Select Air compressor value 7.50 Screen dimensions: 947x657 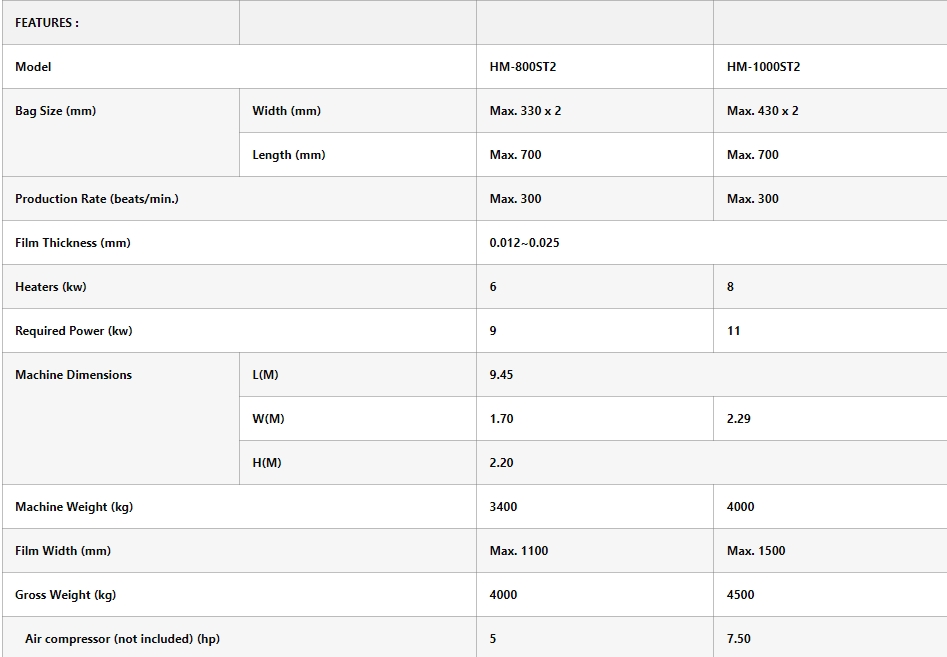[x=738, y=639]
